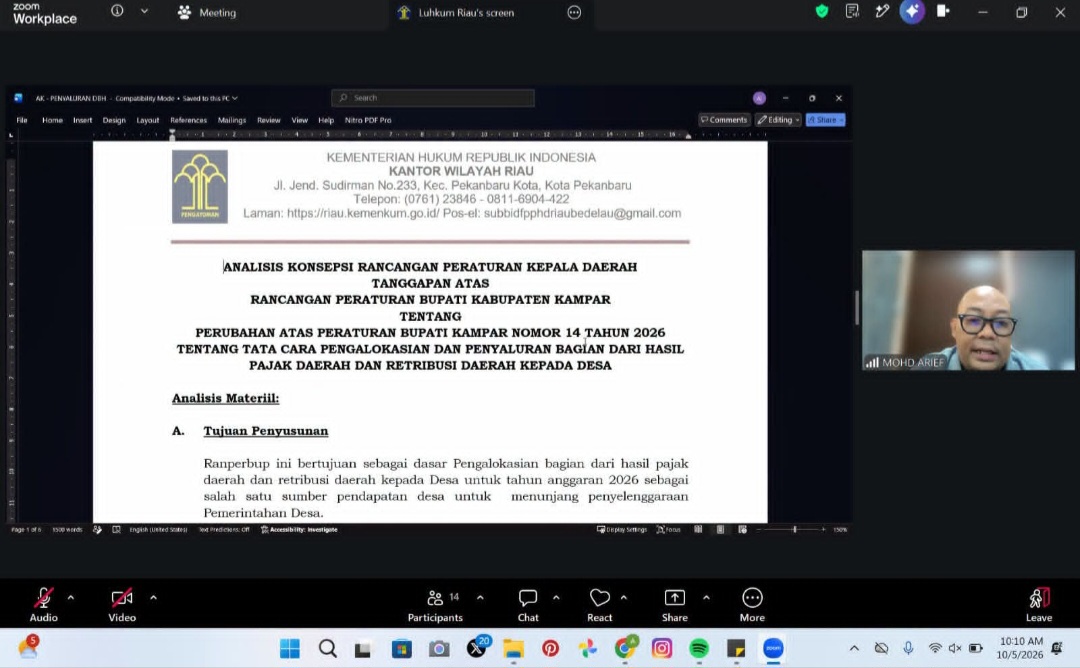Expand chevron next to Participants
The height and width of the screenshot is (668, 1080).
click(x=480, y=598)
